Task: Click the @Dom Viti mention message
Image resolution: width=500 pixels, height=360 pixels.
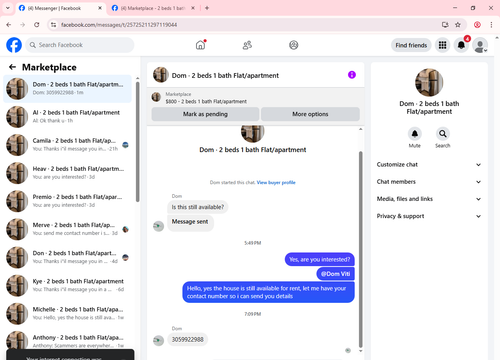Action: (x=335, y=274)
